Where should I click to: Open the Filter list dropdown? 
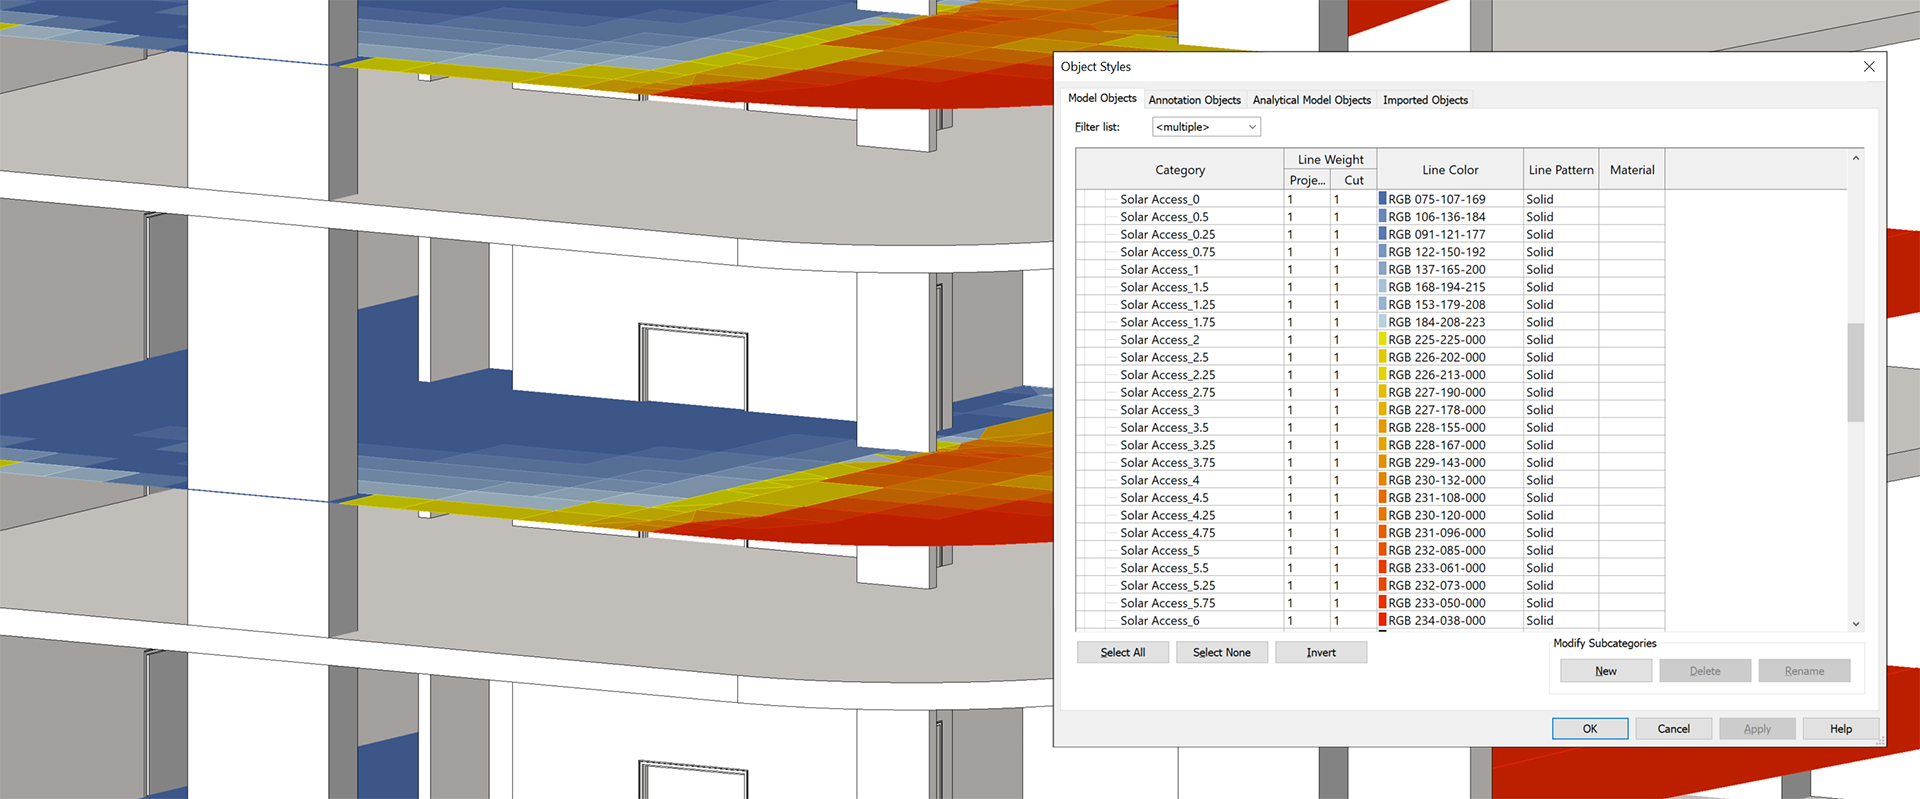[1206, 127]
